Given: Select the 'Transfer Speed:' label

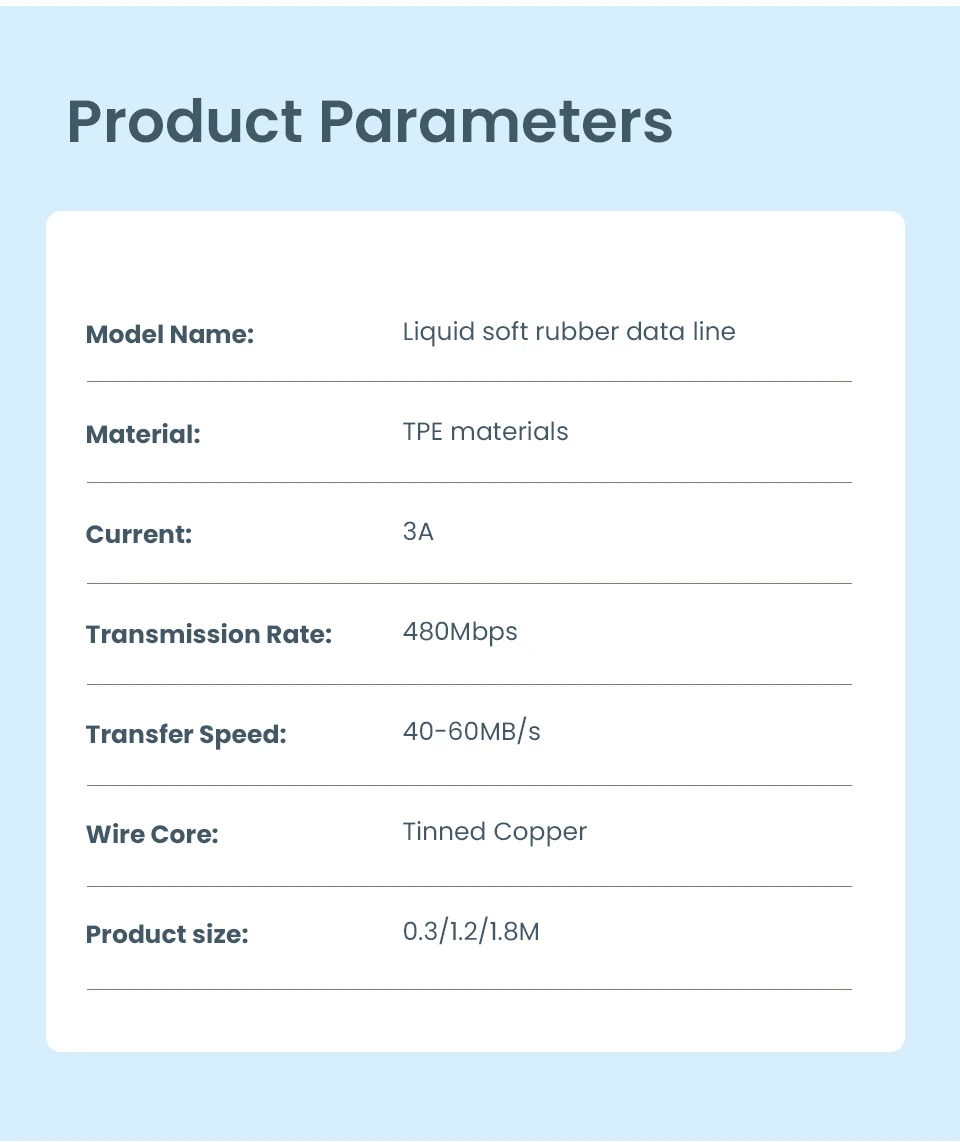Looking at the screenshot, I should [186, 734].
